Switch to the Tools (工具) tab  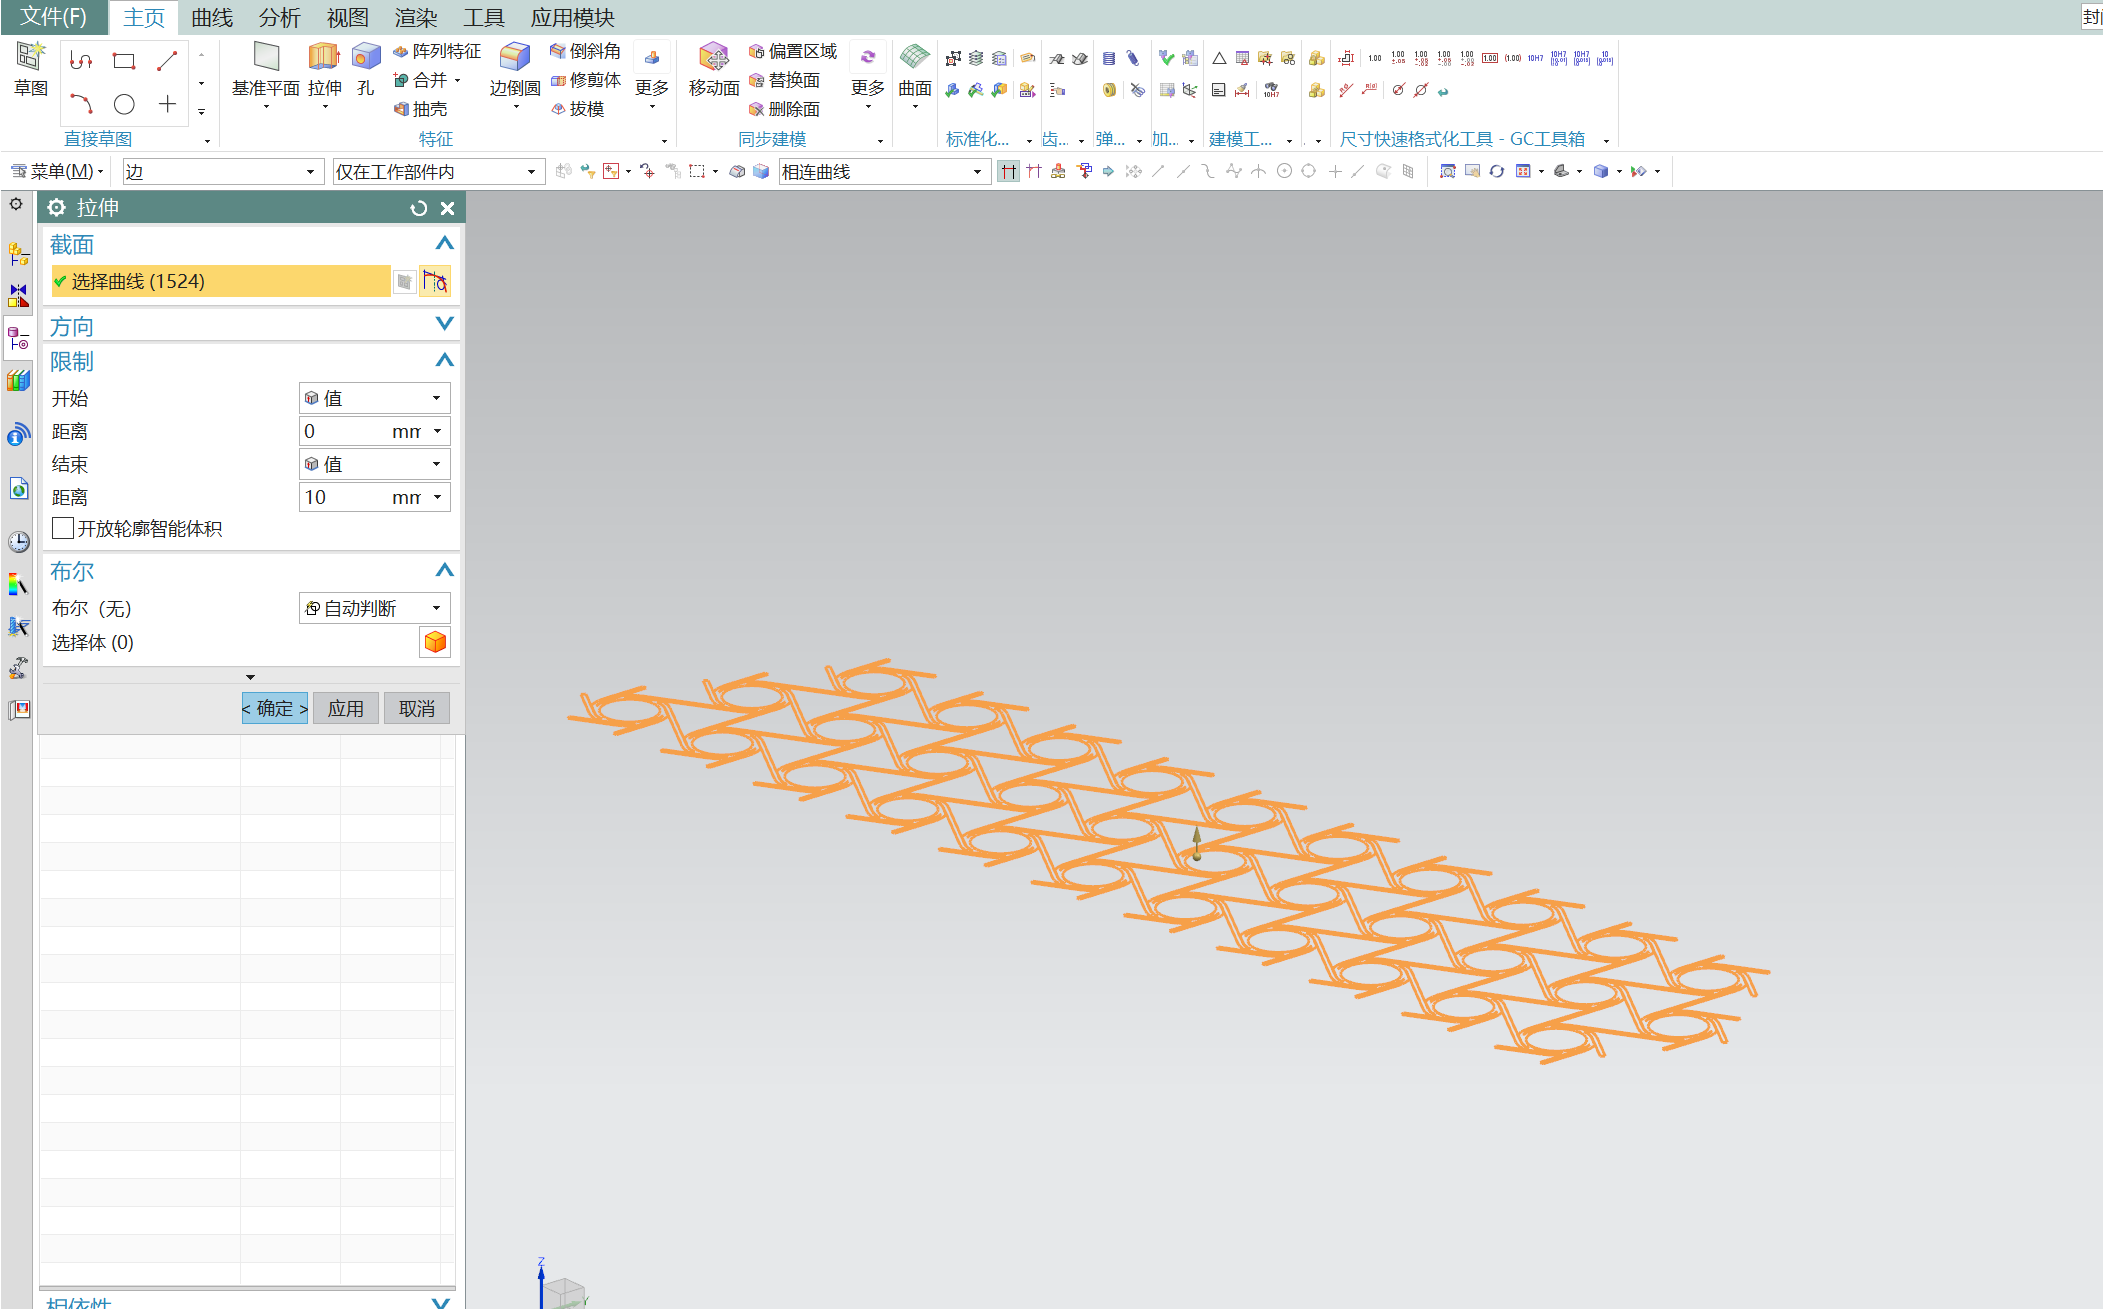coord(484,17)
